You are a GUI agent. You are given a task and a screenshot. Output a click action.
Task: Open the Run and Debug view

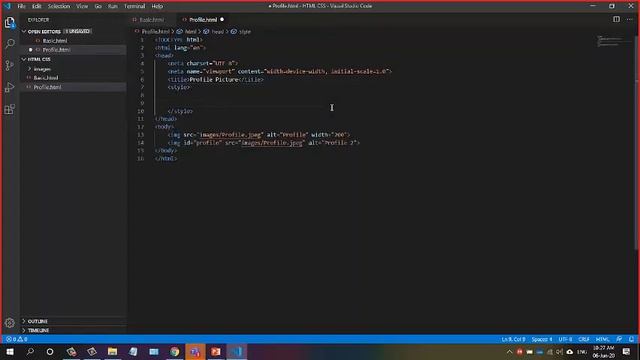(9, 87)
